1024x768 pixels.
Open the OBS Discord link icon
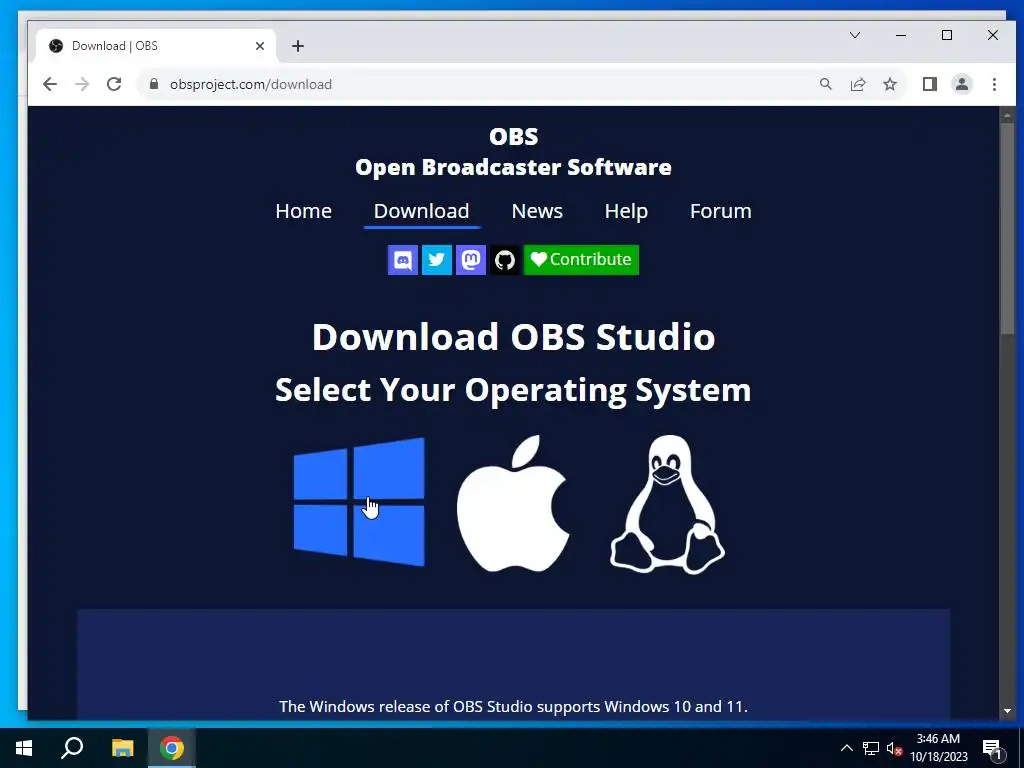403,260
